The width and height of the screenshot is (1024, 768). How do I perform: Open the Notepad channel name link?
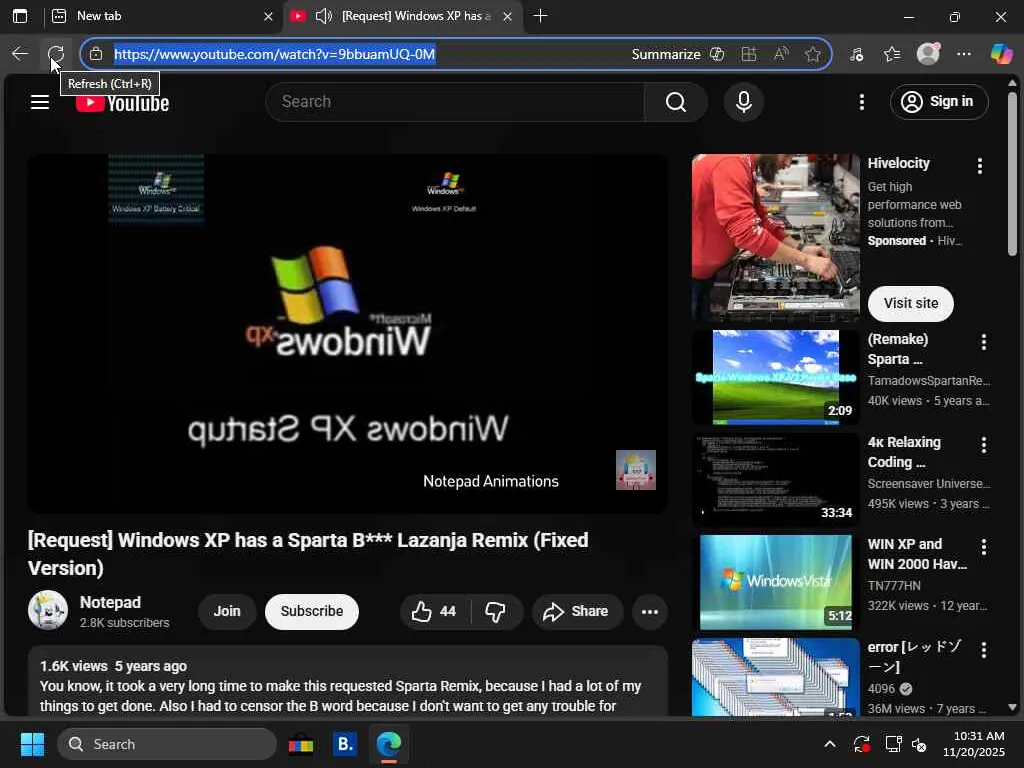pos(110,602)
